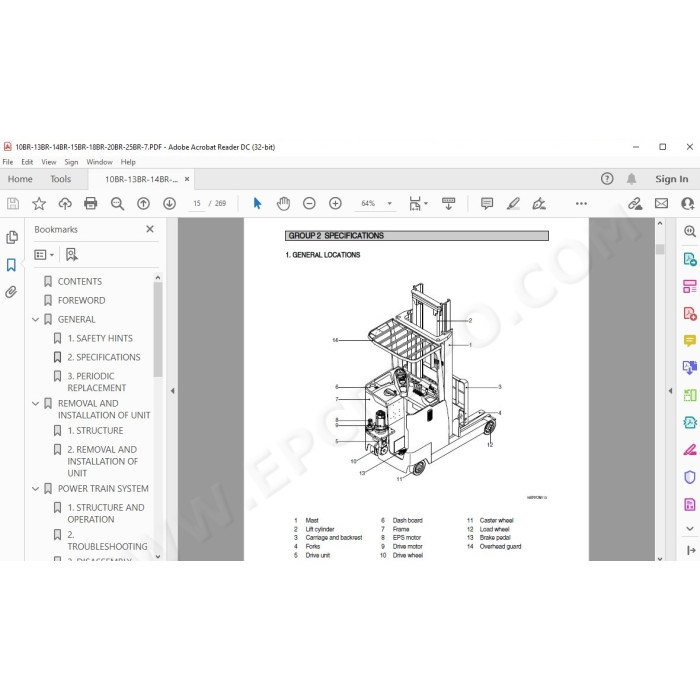
Task: Go to next page arrow
Action: pyautogui.click(x=169, y=204)
